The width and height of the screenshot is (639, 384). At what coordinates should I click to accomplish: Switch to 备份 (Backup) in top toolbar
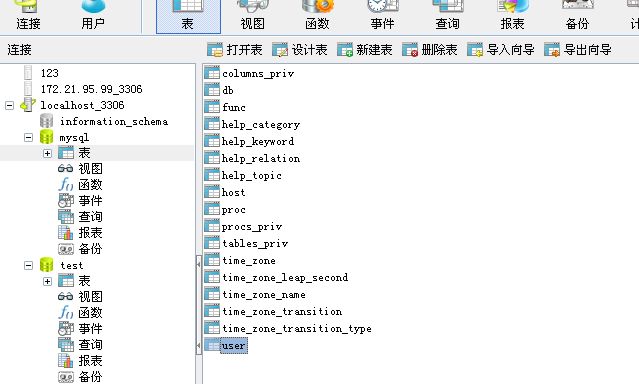[x=577, y=16]
